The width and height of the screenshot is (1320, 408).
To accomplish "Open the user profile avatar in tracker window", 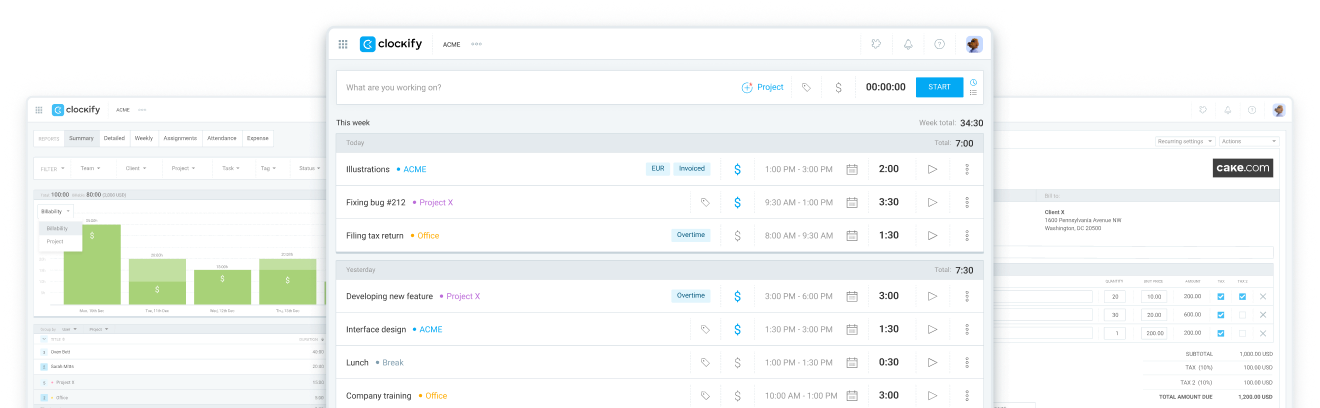I will point(974,44).
